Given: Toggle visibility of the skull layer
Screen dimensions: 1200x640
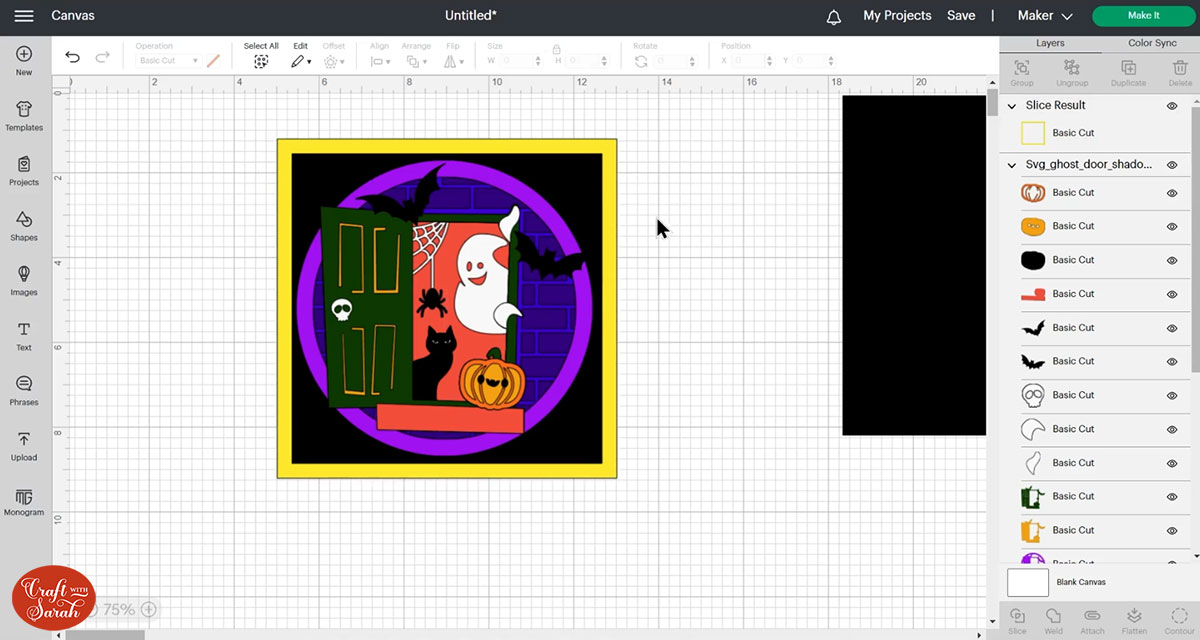Looking at the screenshot, I should [1172, 396].
